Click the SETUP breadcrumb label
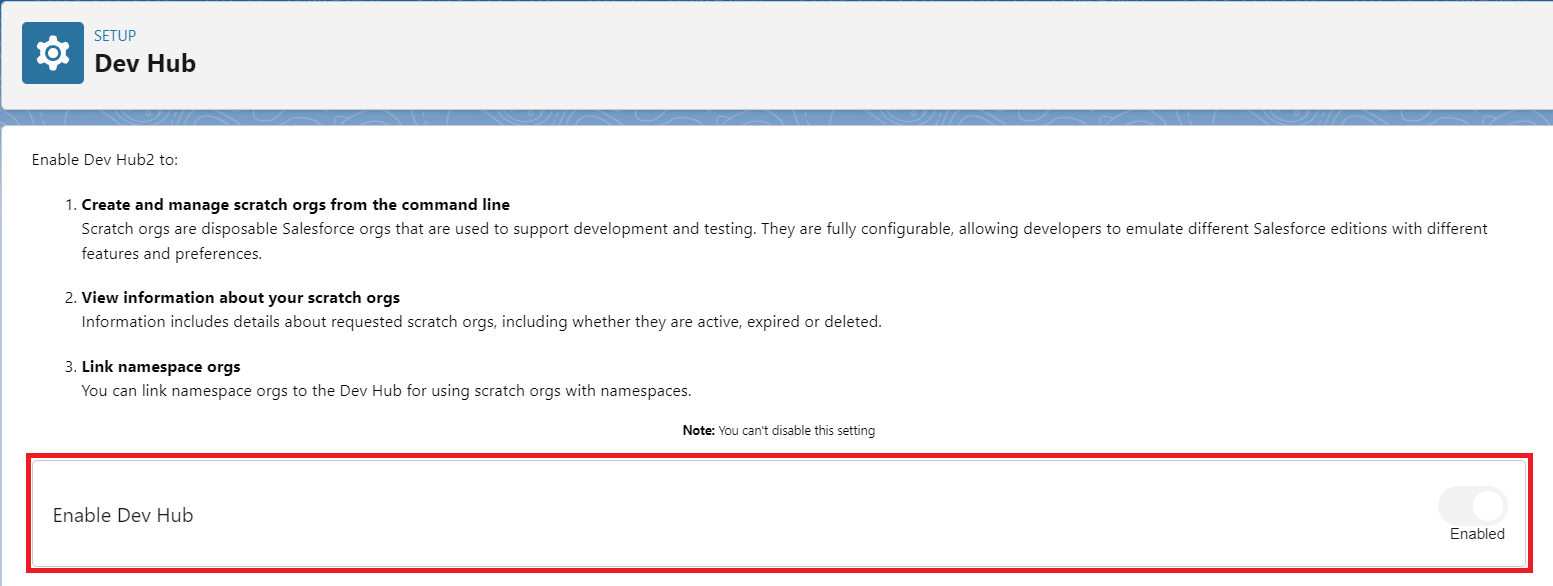Viewport: 1553px width, 586px height. 115,36
